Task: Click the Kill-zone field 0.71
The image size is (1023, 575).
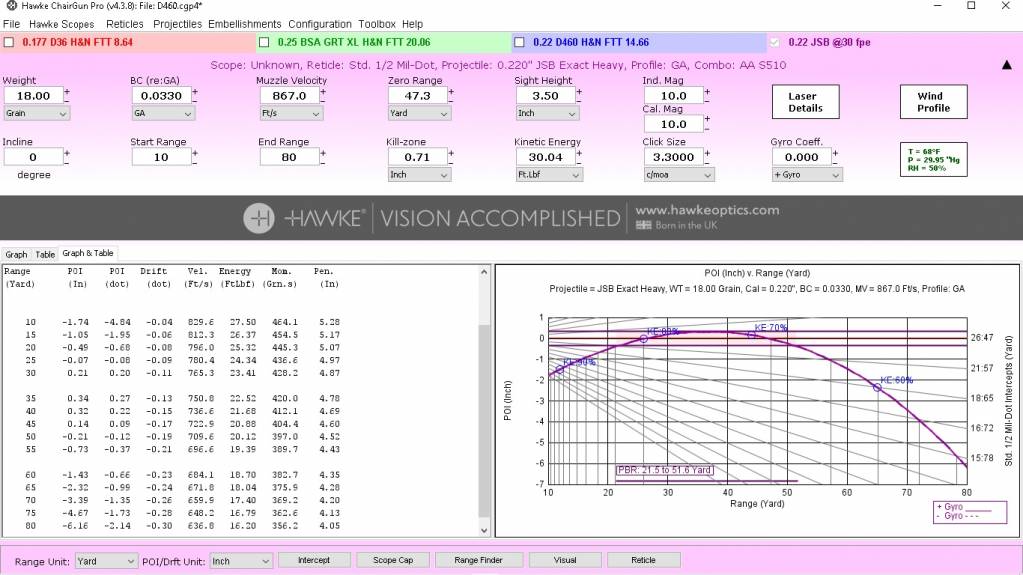Action: click(x=417, y=157)
